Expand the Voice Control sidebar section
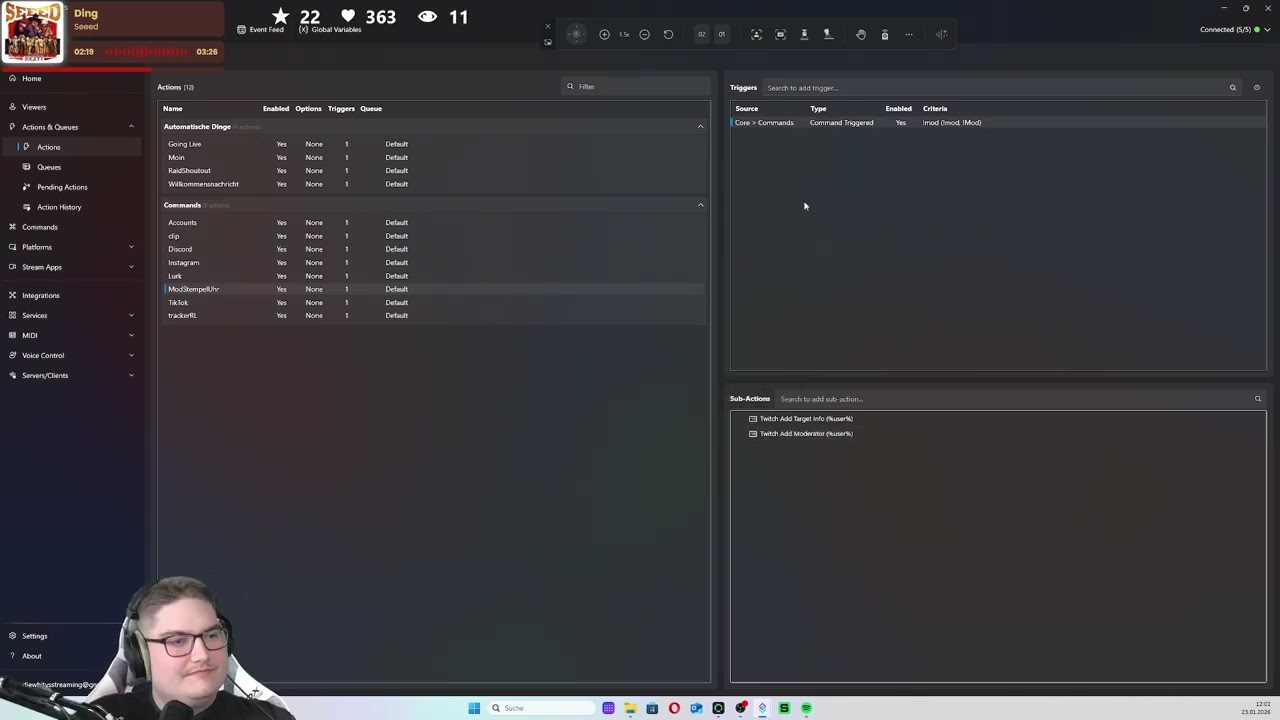 pos(131,355)
